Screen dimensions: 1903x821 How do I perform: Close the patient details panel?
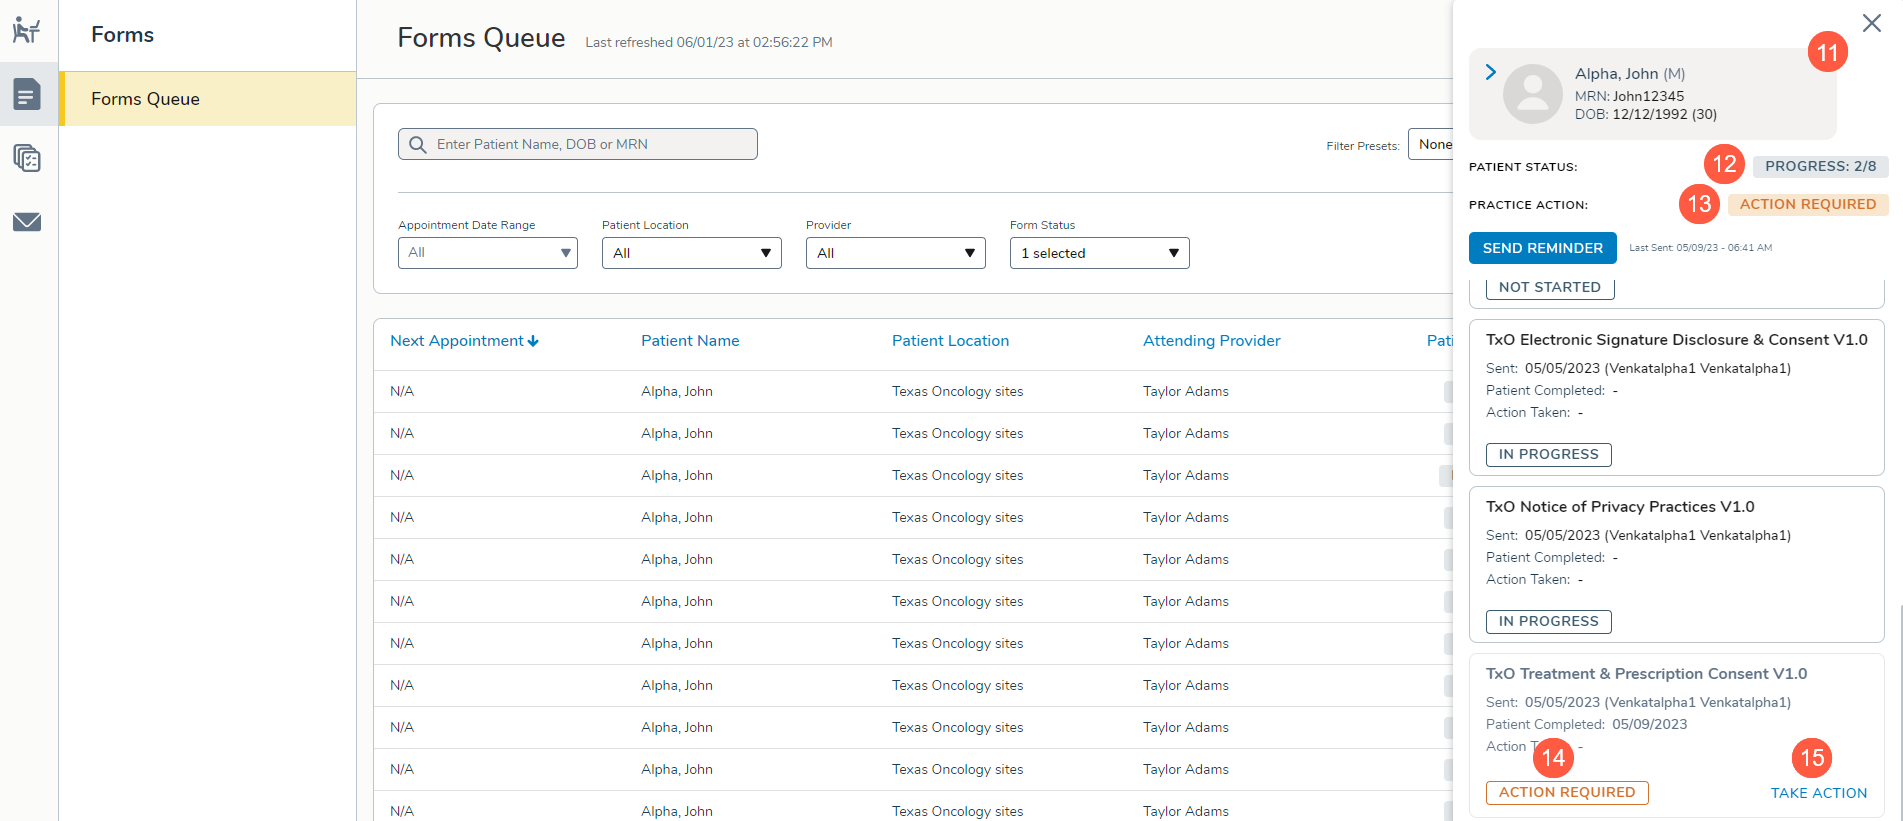(x=1871, y=23)
